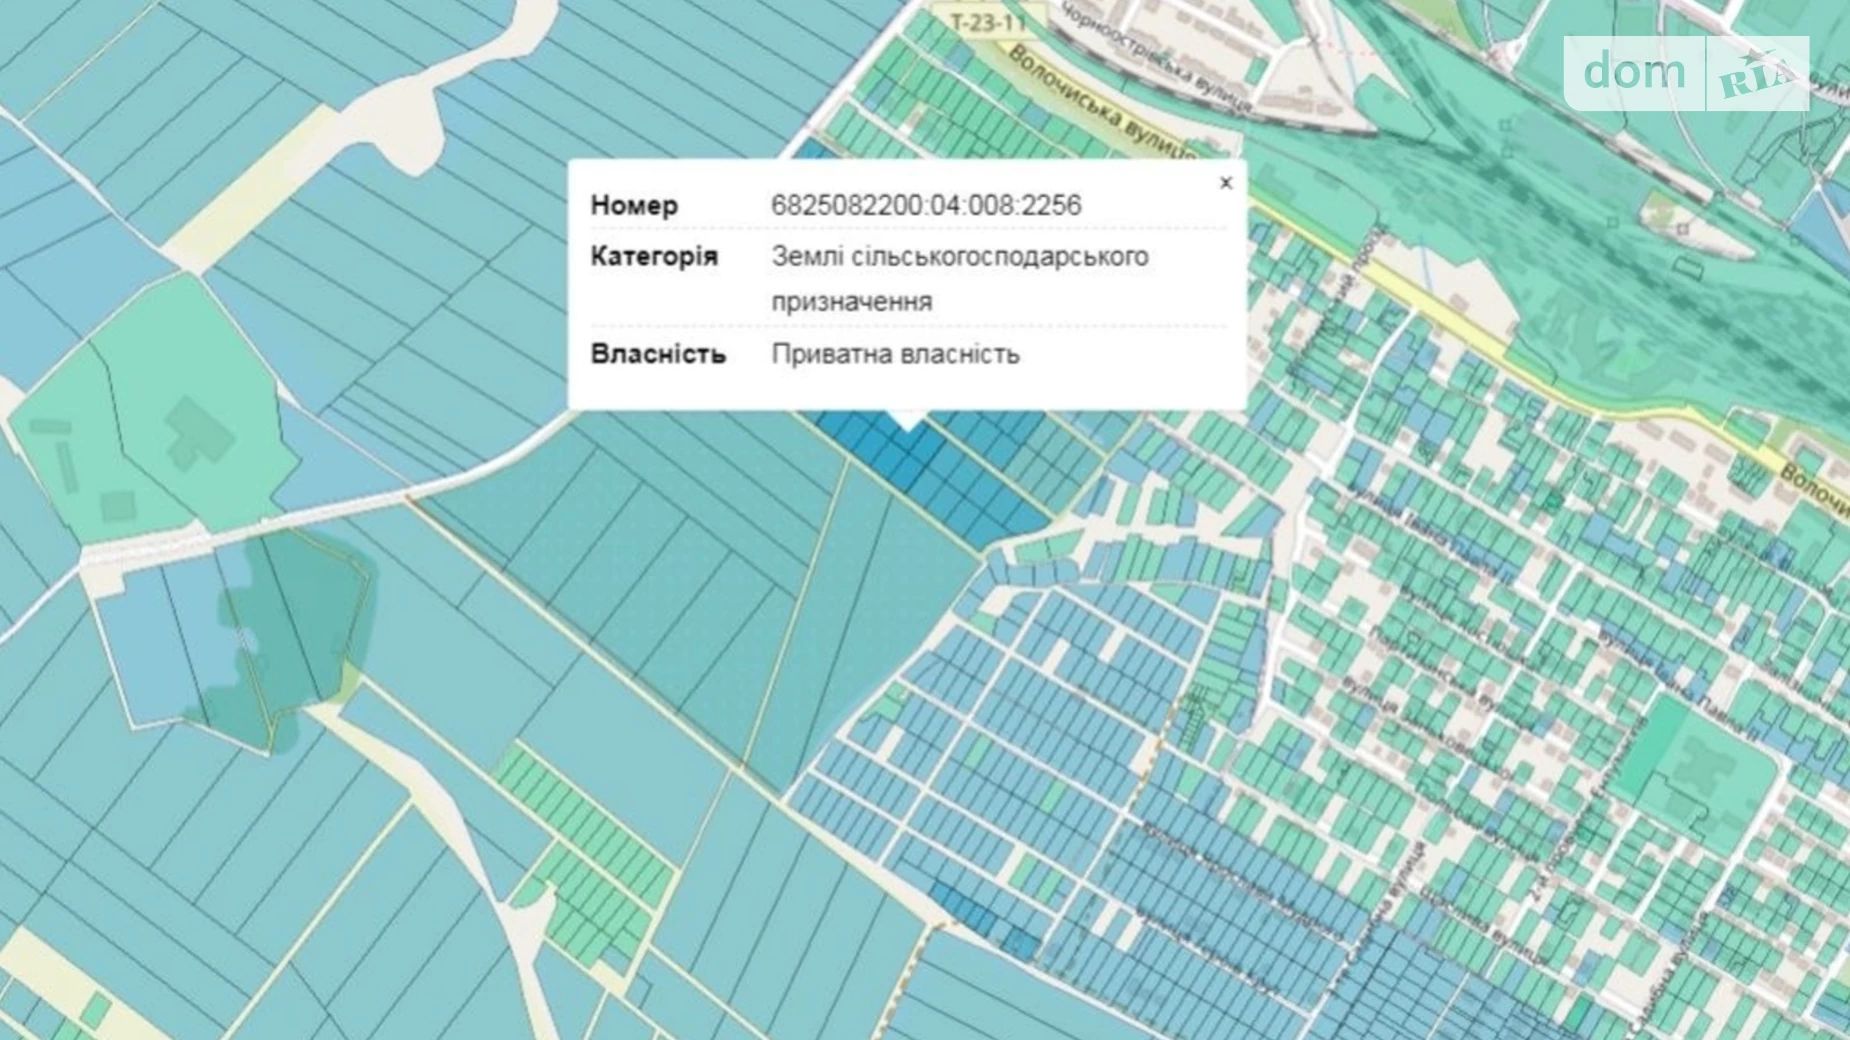Screen dimensions: 1850x1040
Task: Click the Власність row label
Action: click(x=658, y=354)
